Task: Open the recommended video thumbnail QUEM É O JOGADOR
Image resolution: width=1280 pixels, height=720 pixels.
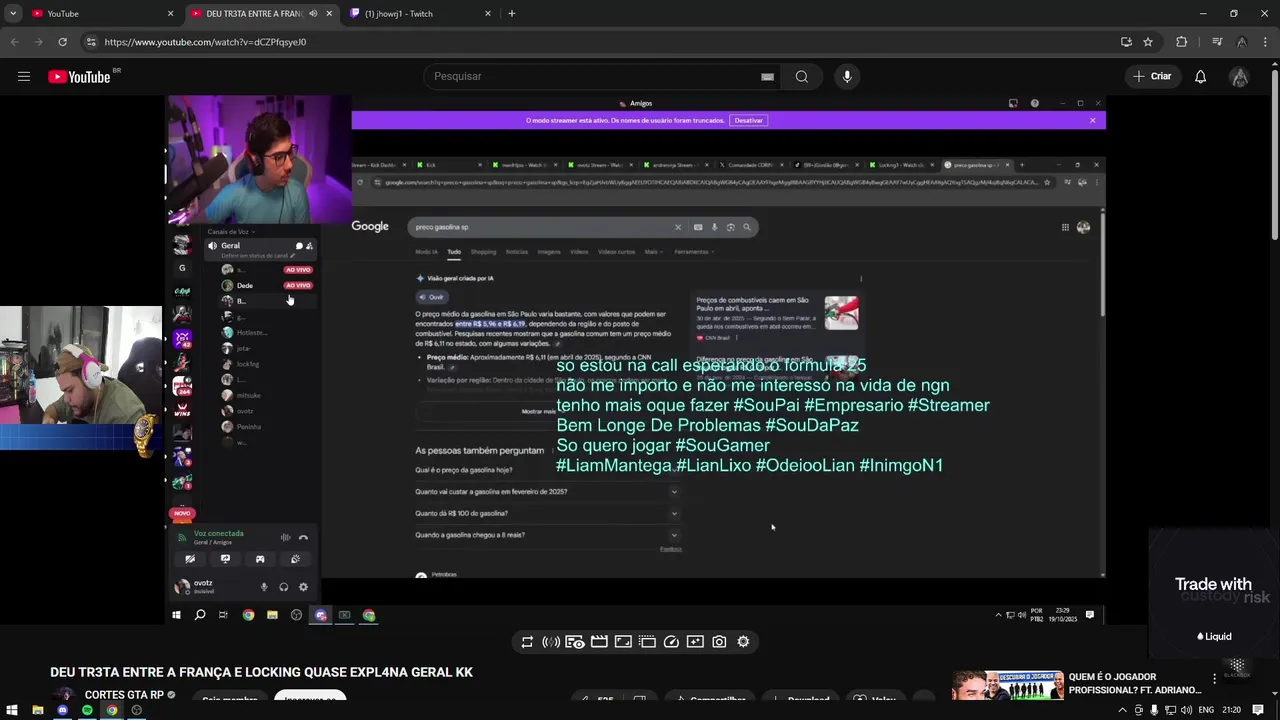Action: click(x=1008, y=686)
